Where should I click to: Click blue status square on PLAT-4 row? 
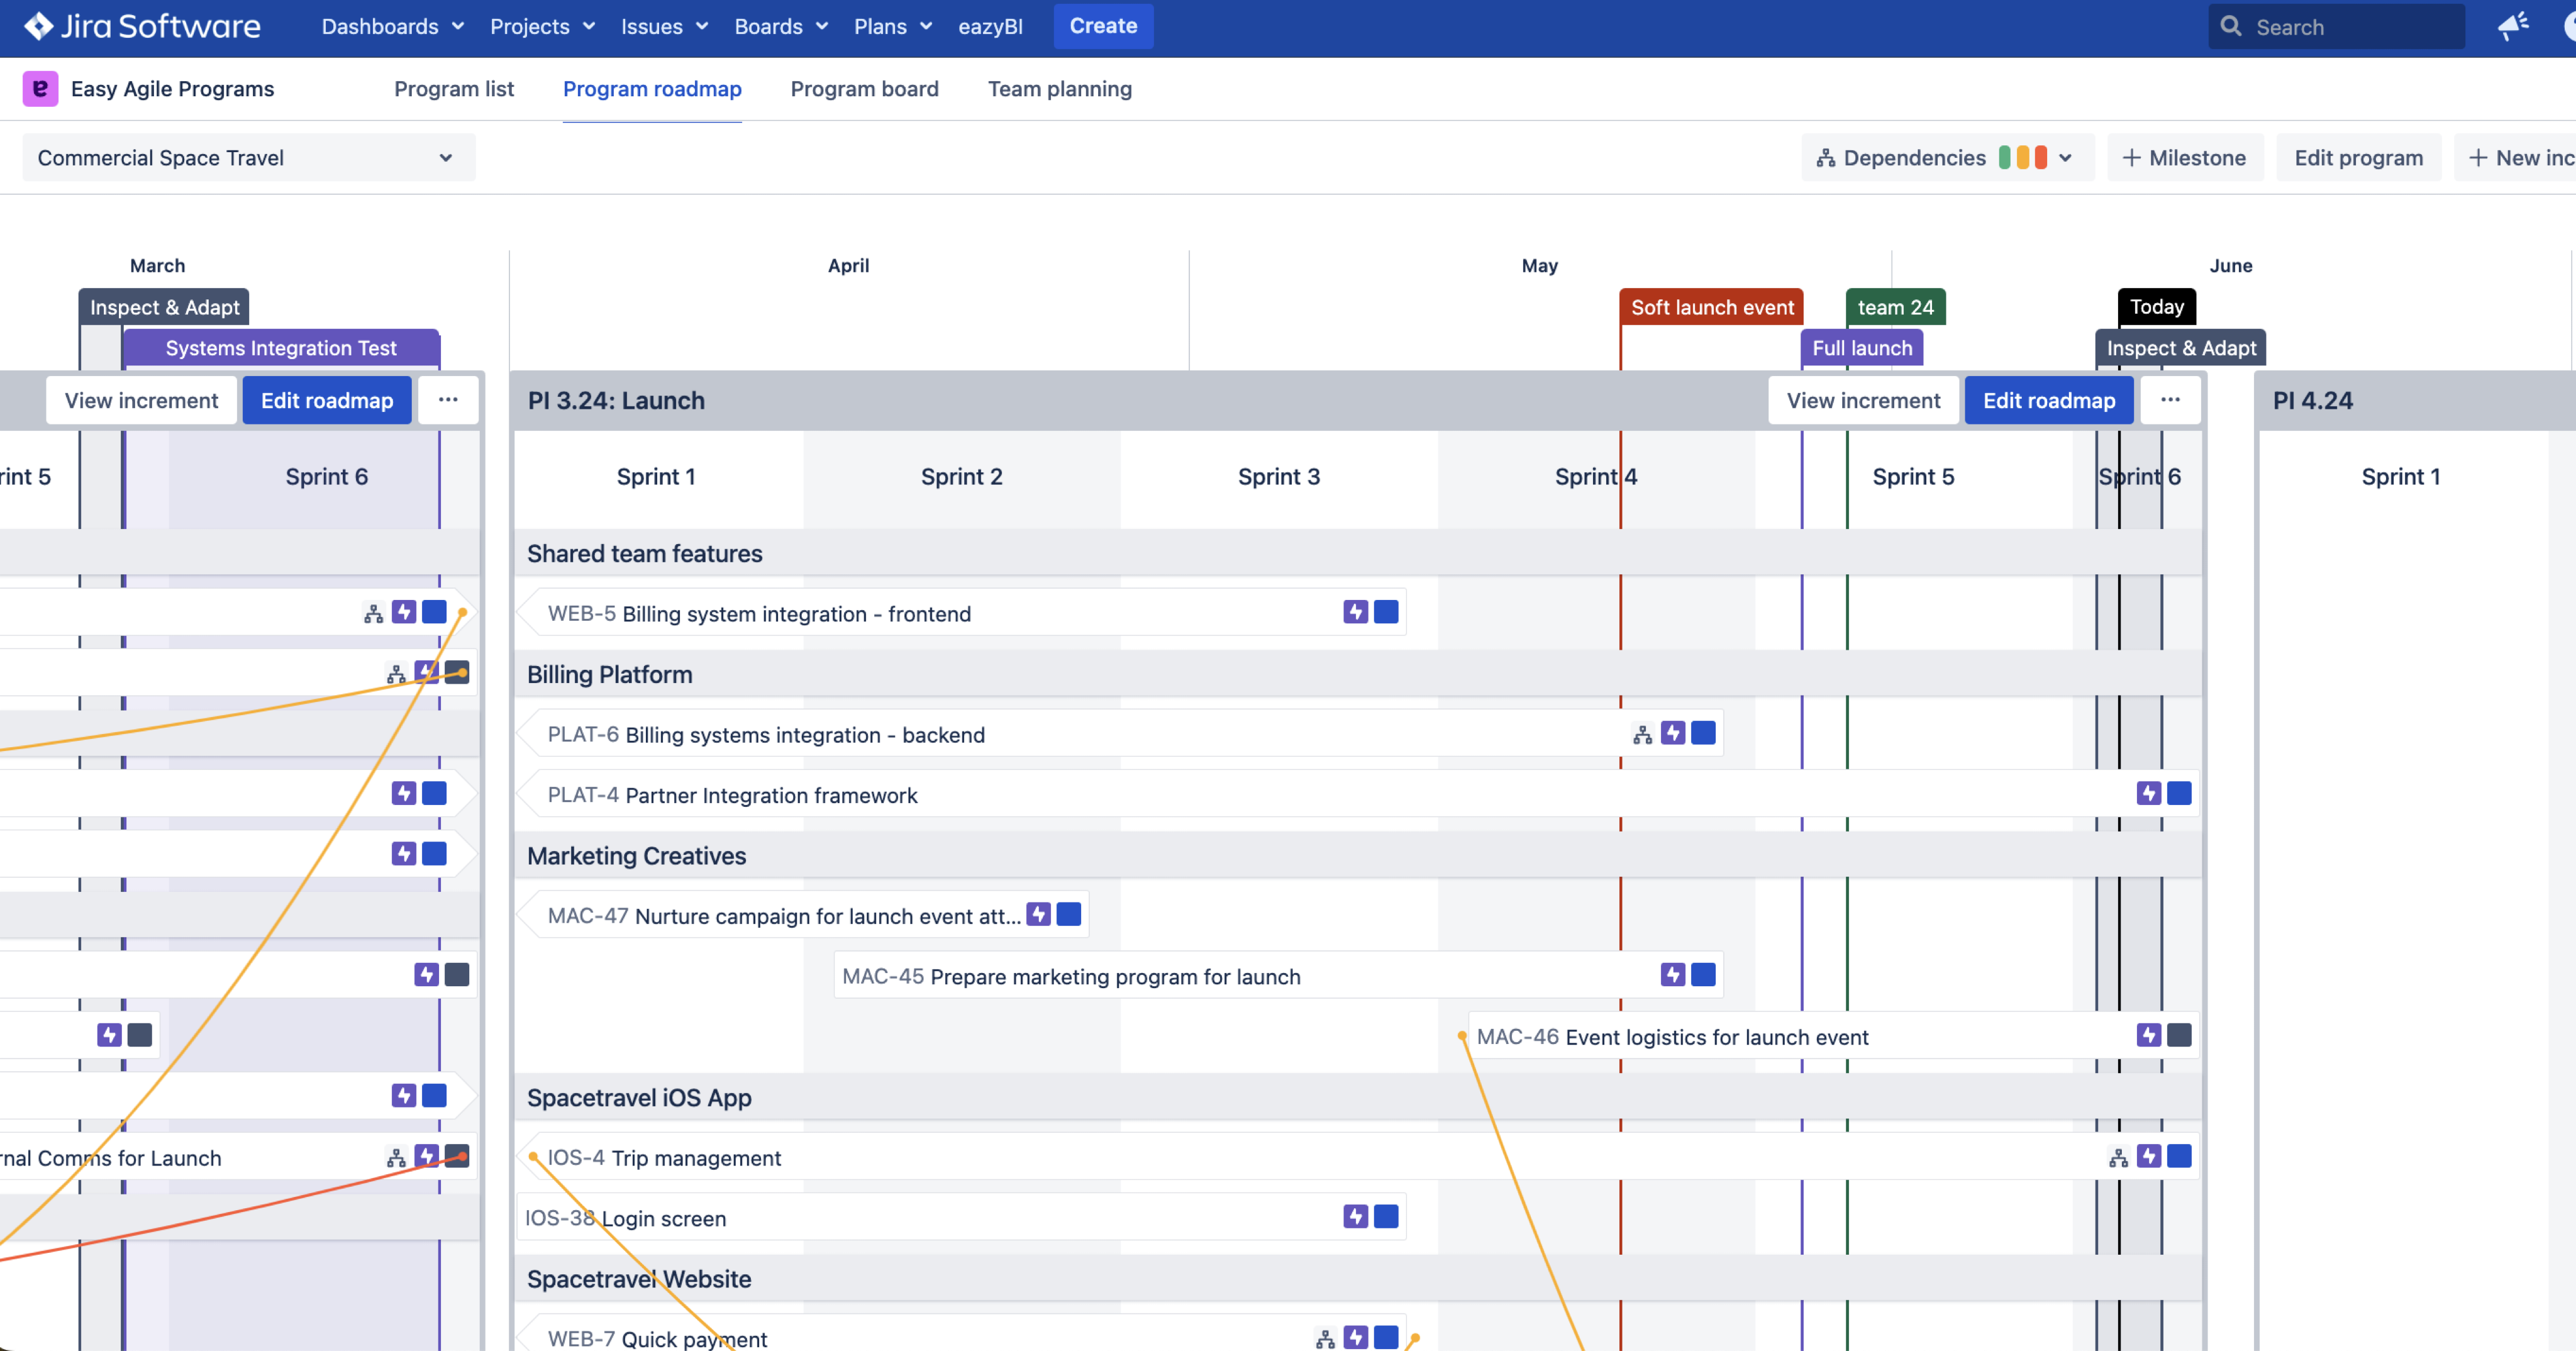pos(2179,793)
